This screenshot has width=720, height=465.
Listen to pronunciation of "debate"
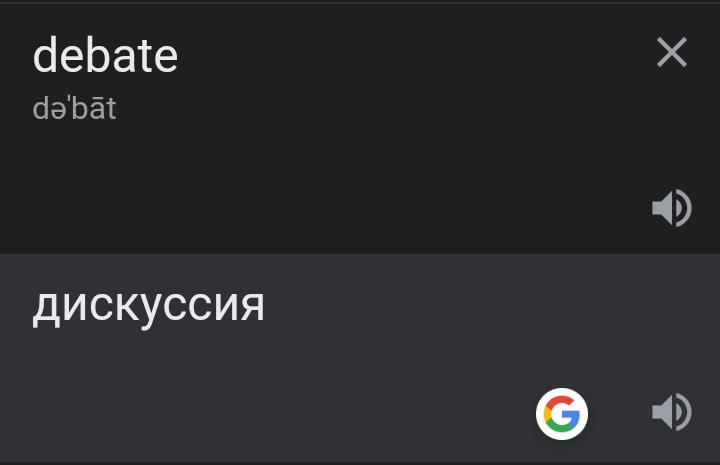pos(672,207)
